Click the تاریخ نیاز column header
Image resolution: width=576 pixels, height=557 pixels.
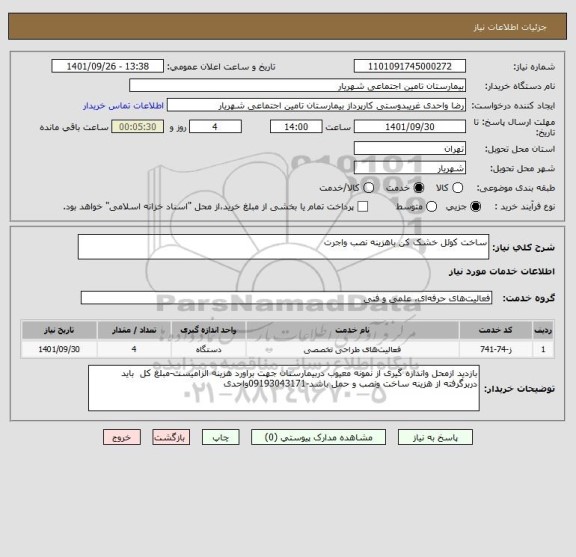click(x=59, y=330)
